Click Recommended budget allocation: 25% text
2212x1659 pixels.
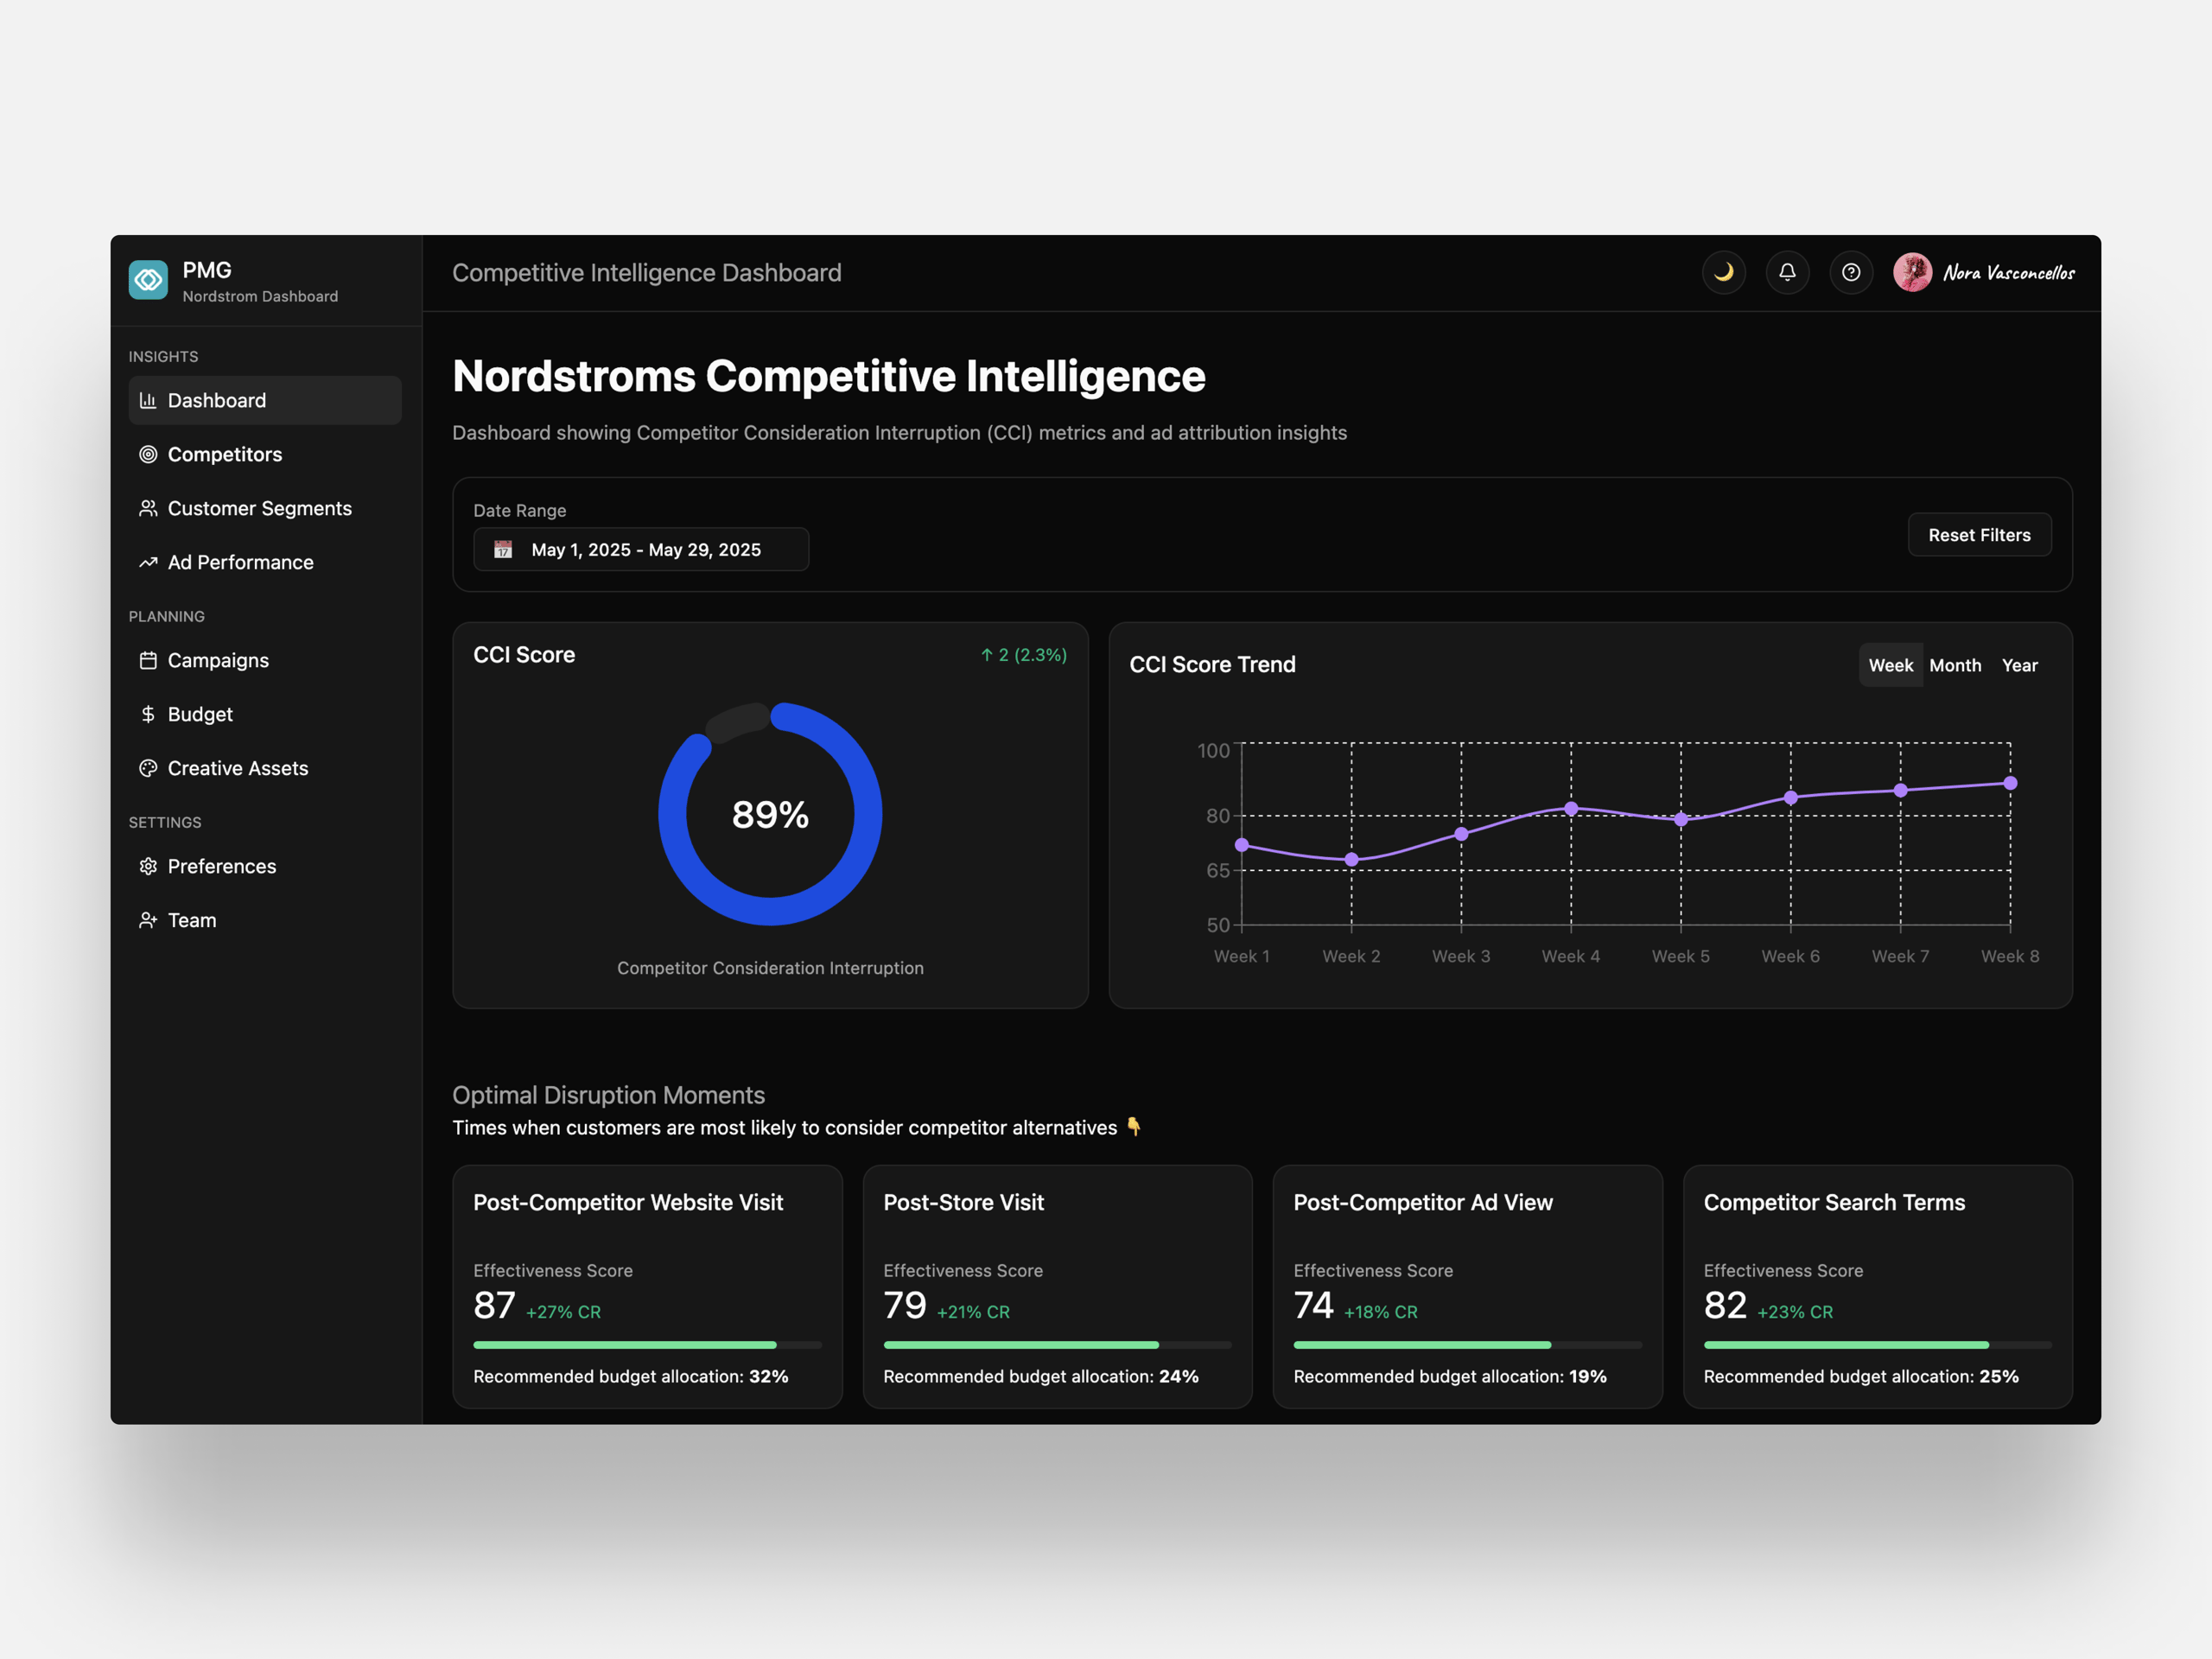[1861, 1376]
